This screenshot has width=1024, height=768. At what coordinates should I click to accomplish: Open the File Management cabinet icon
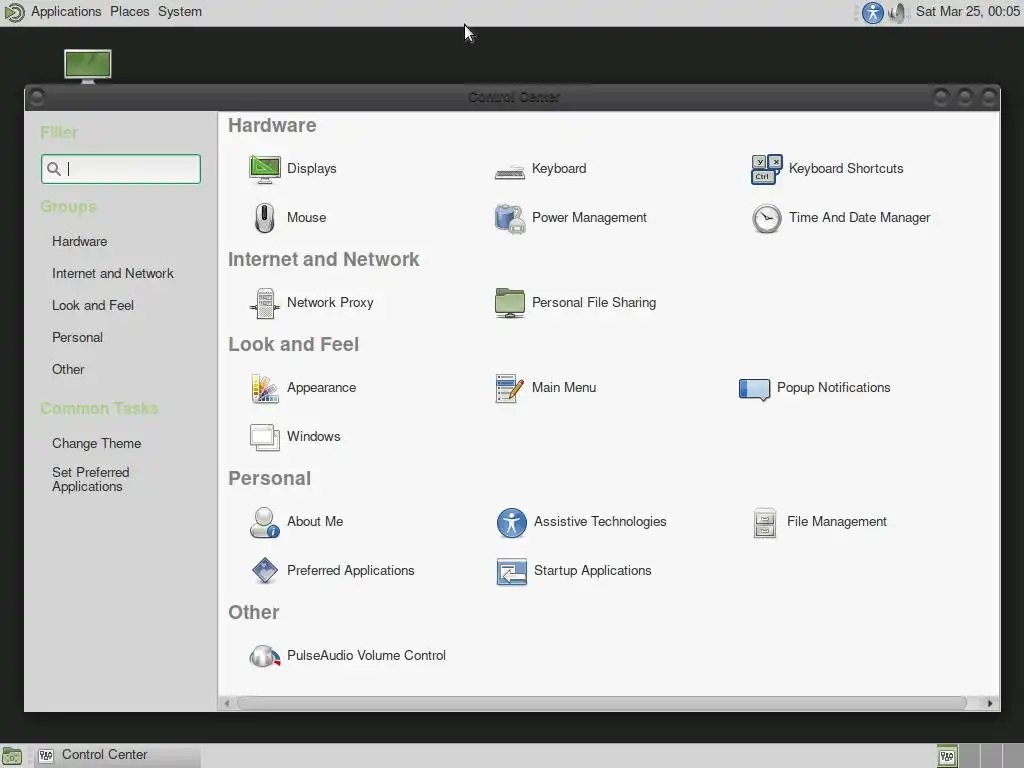coord(765,522)
